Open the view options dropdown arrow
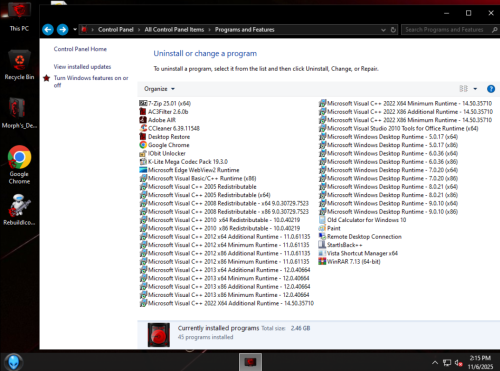The width and height of the screenshot is (500, 371). tap(475, 89)
